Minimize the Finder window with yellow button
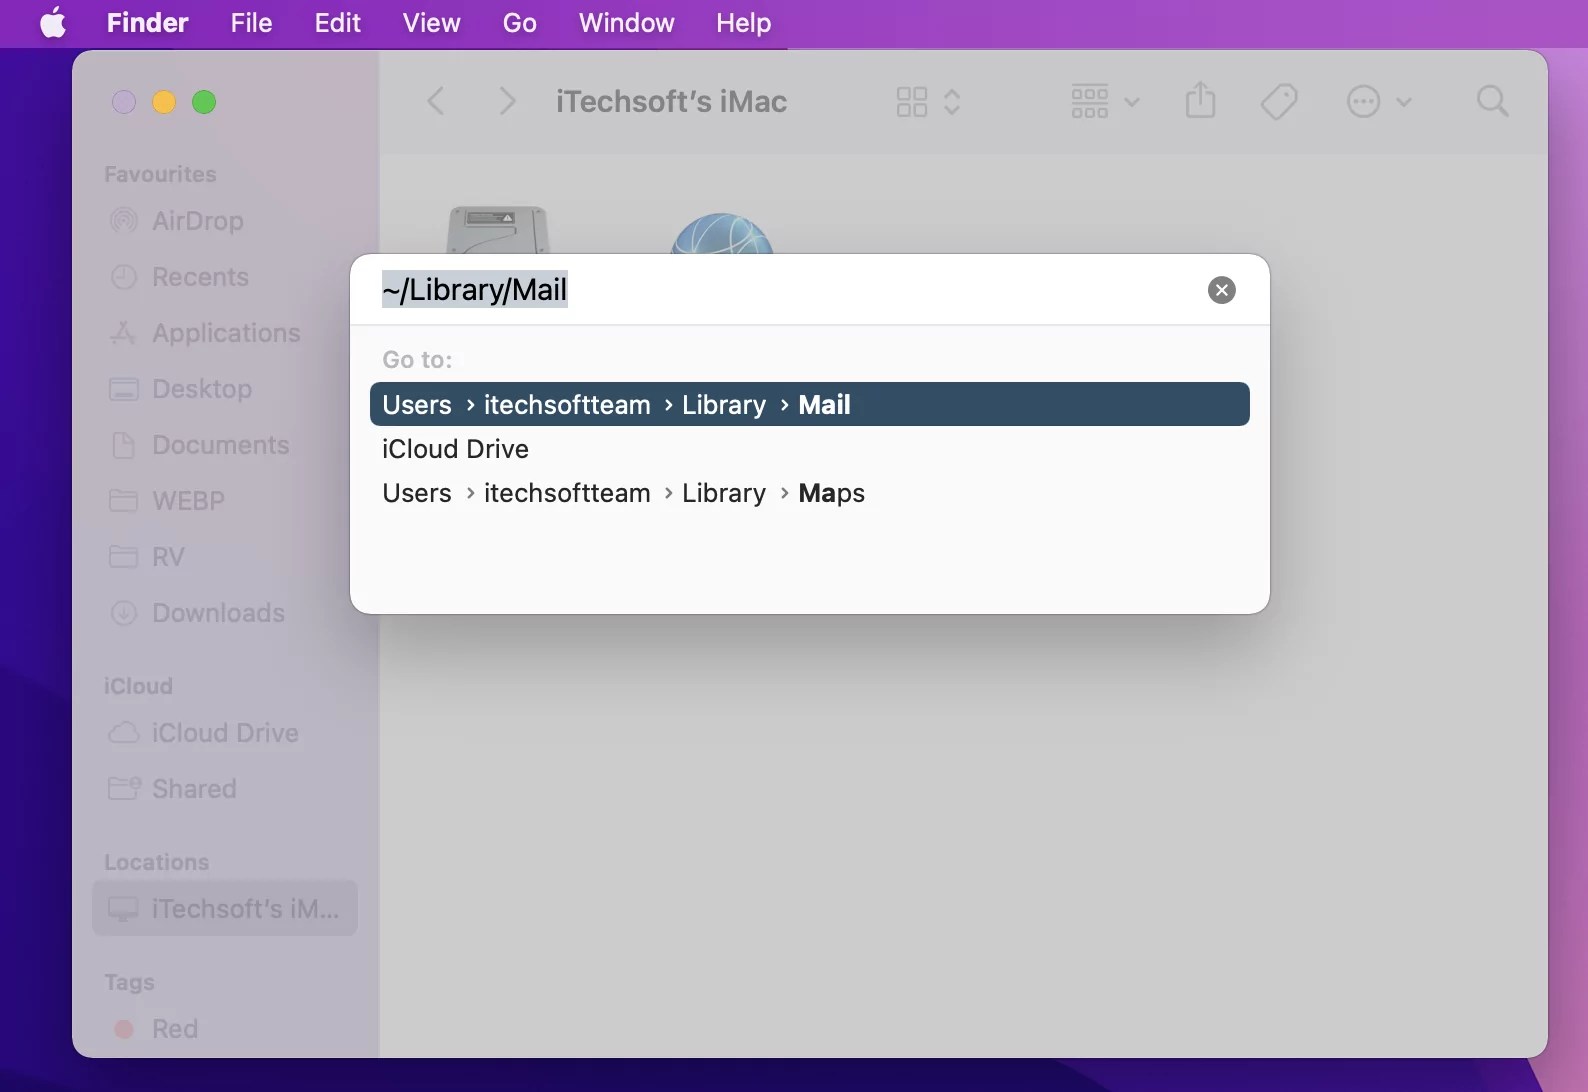This screenshot has height=1092, width=1588. (164, 102)
